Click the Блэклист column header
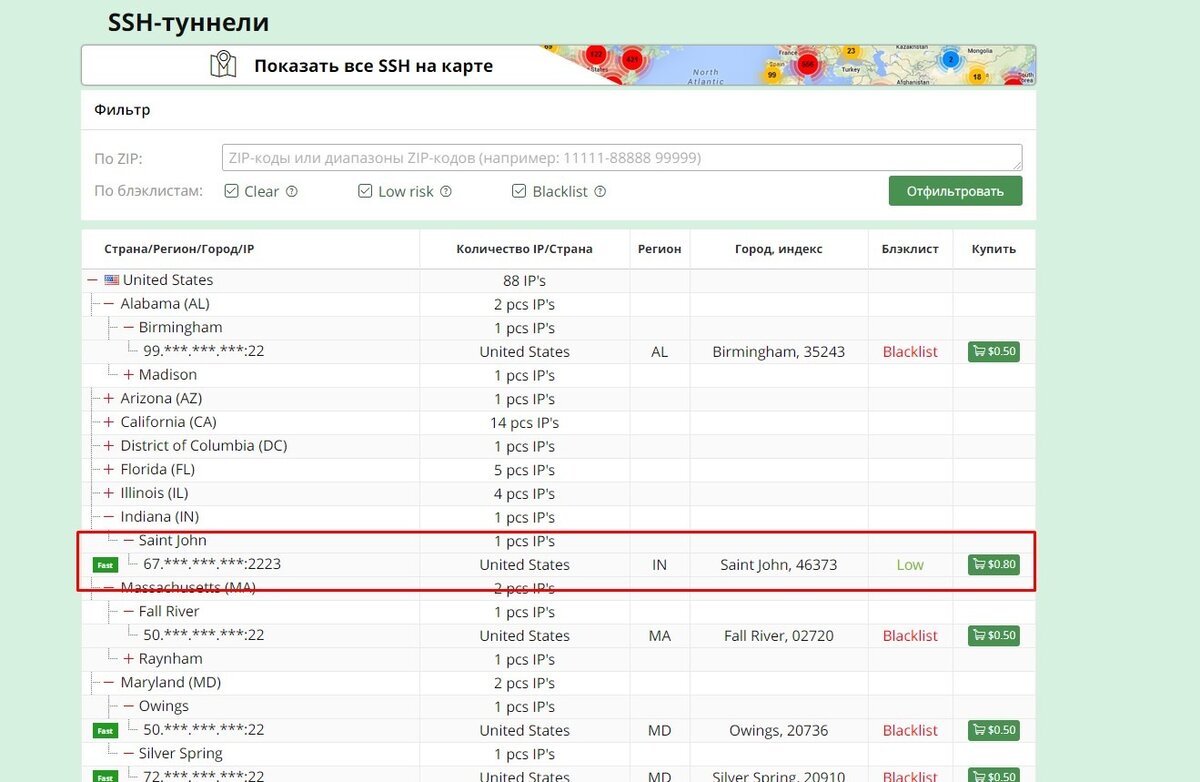 point(910,249)
